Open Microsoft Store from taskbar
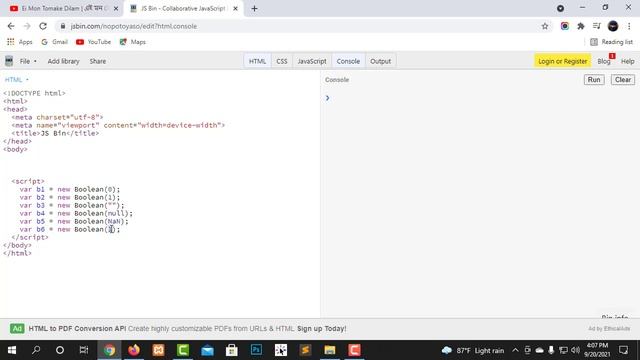 point(232,350)
